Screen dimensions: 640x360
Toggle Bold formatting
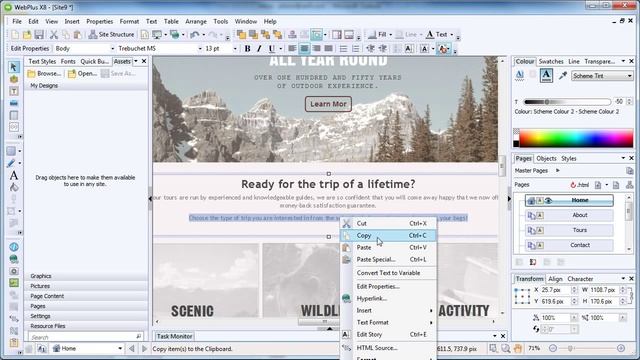click(247, 49)
